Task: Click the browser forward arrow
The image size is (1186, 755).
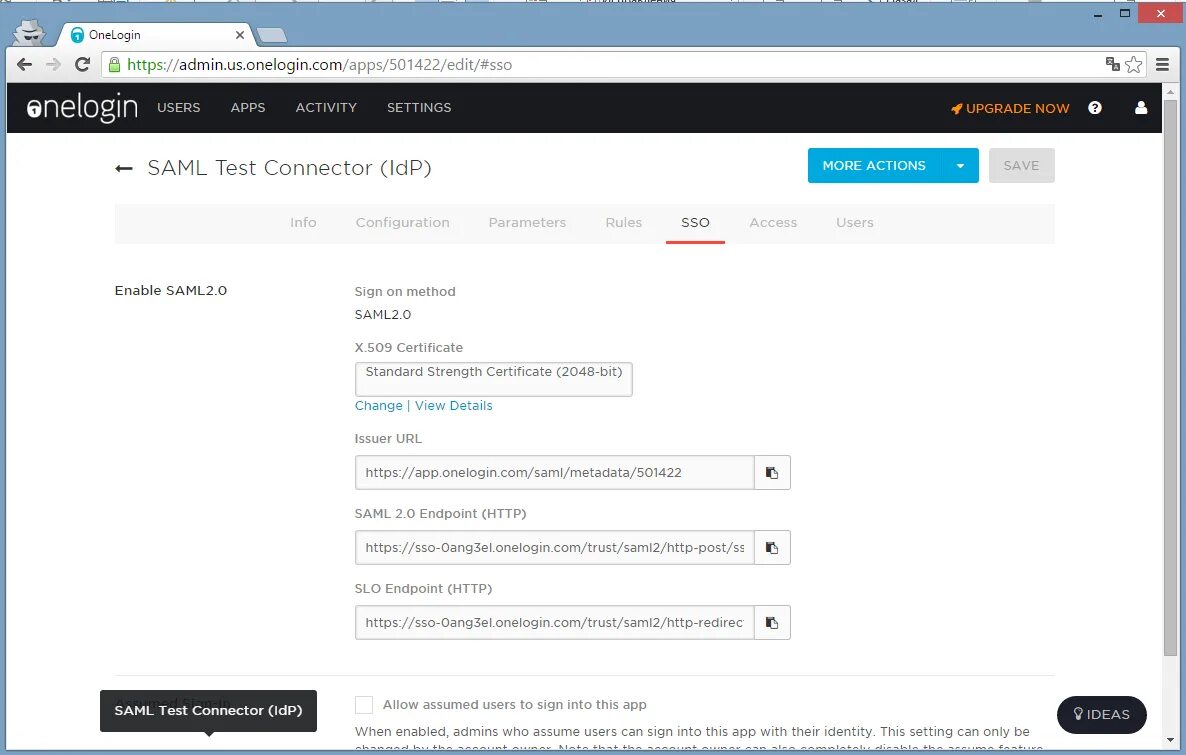Action: pos(53,64)
